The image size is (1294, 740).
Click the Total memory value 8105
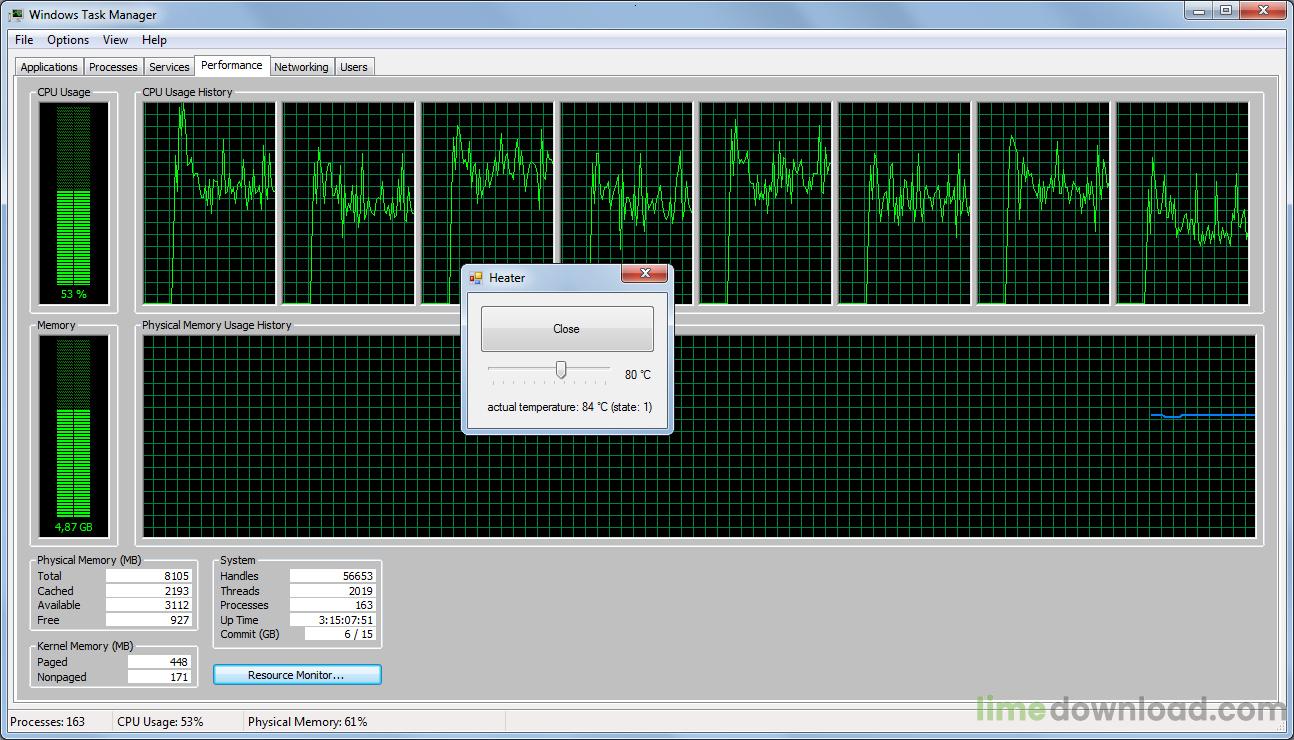pyautogui.click(x=149, y=576)
